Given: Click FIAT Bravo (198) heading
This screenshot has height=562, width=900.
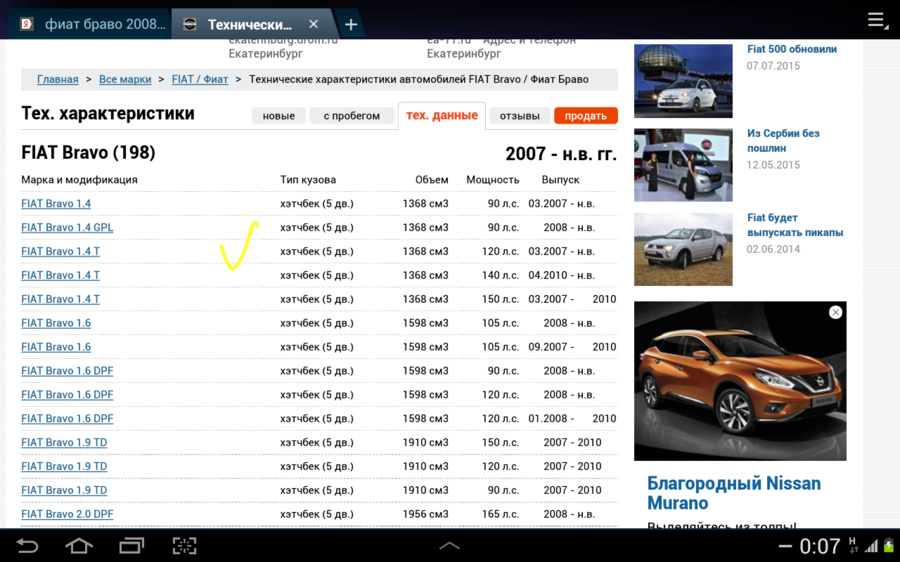Looking at the screenshot, I should (88, 153).
